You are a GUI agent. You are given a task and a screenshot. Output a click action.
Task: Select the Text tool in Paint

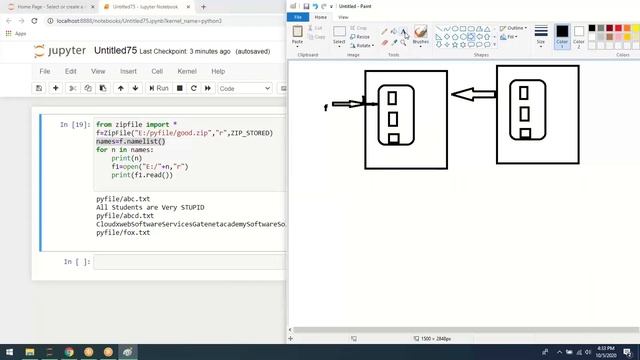[403, 31]
